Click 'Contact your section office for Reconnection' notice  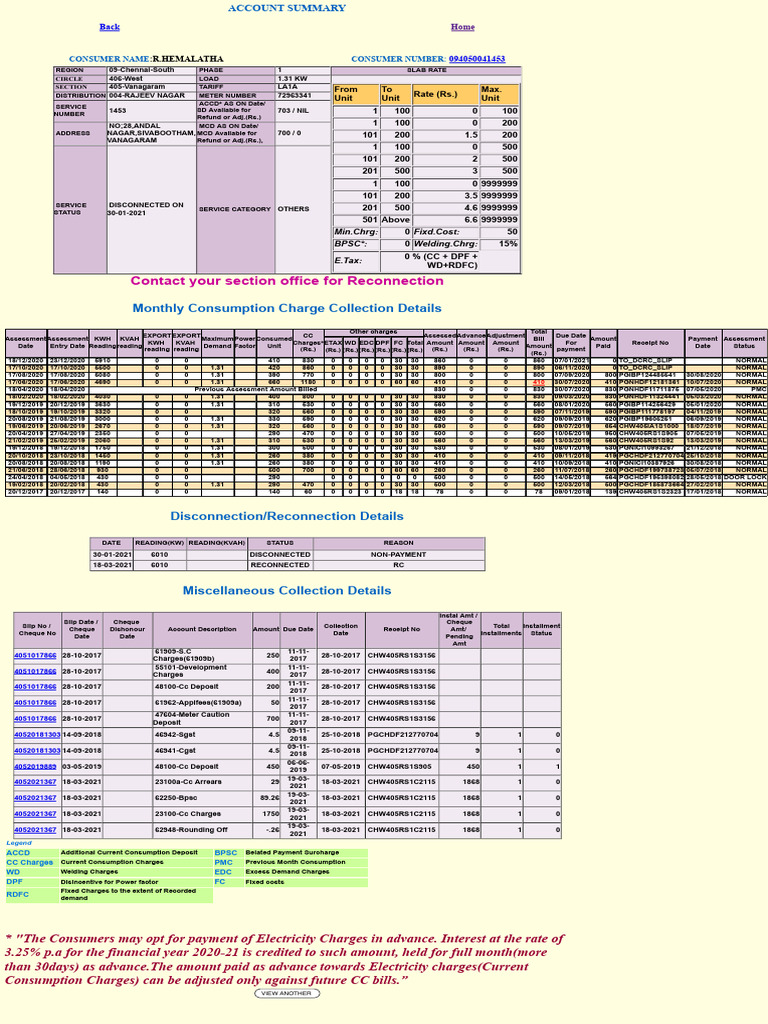click(x=287, y=281)
